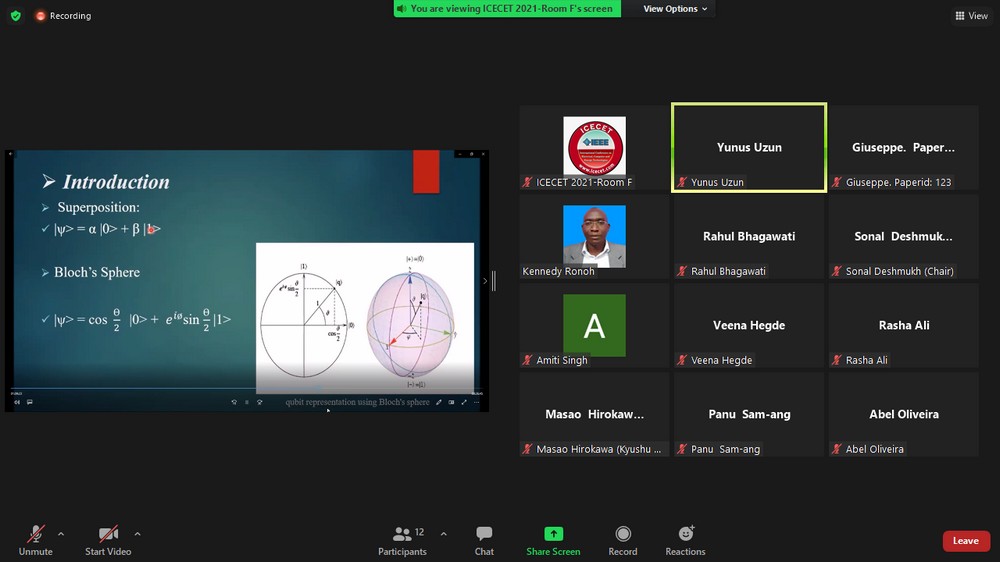The image size is (1000, 562).
Task: Click the Share Screen button
Action: 553,540
